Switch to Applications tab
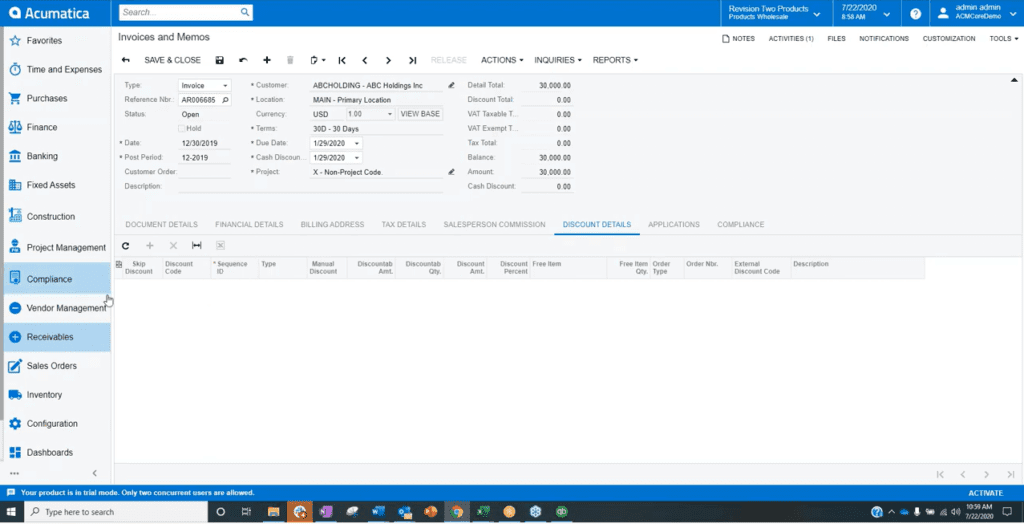 (673, 224)
